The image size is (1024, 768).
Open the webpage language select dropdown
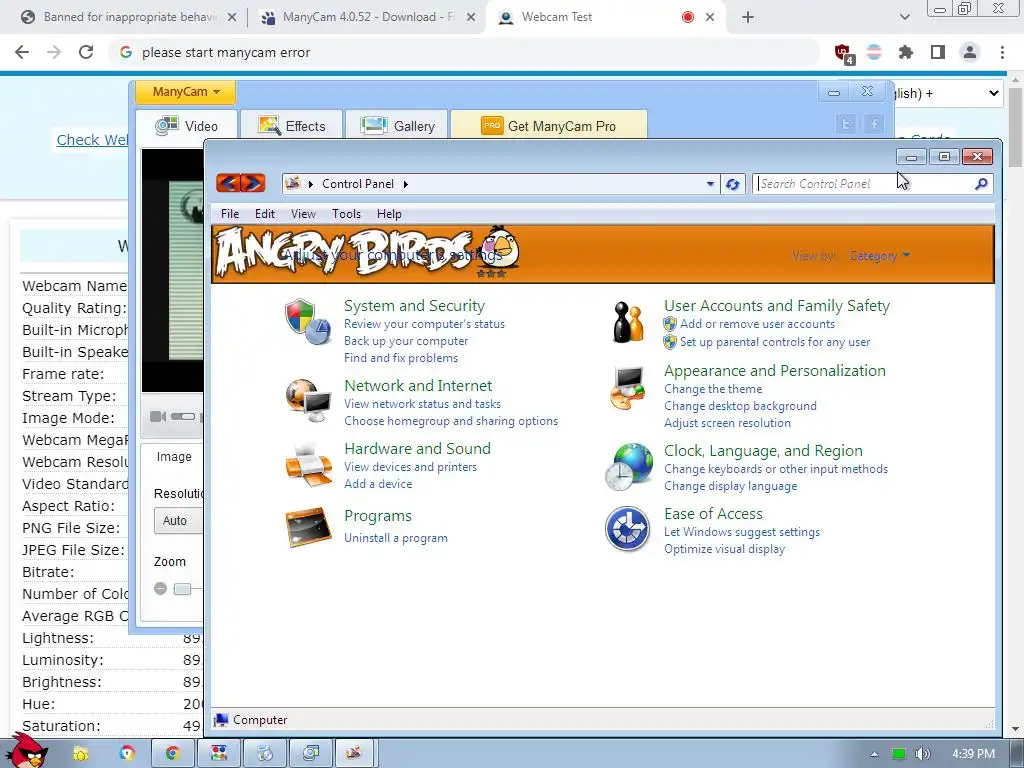coord(947,93)
